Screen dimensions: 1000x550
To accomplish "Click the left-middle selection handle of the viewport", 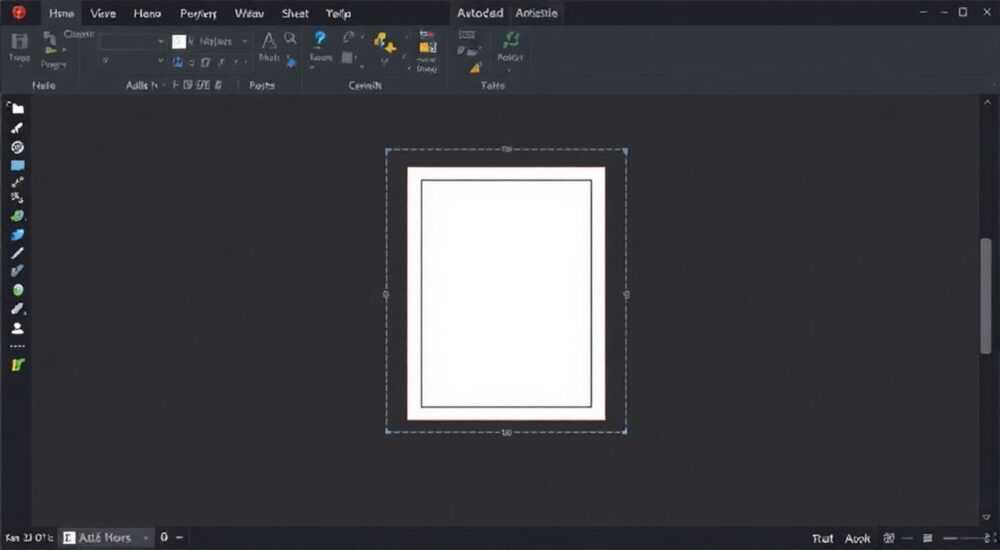I will click(386, 294).
